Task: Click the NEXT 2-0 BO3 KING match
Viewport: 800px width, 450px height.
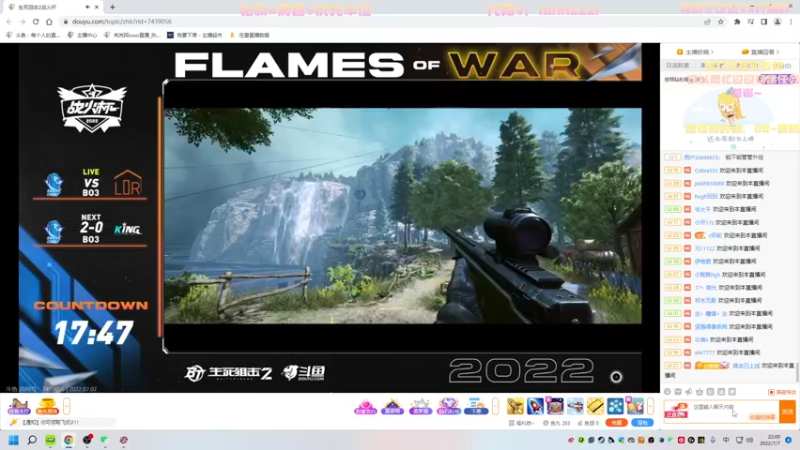Action: tap(91, 229)
